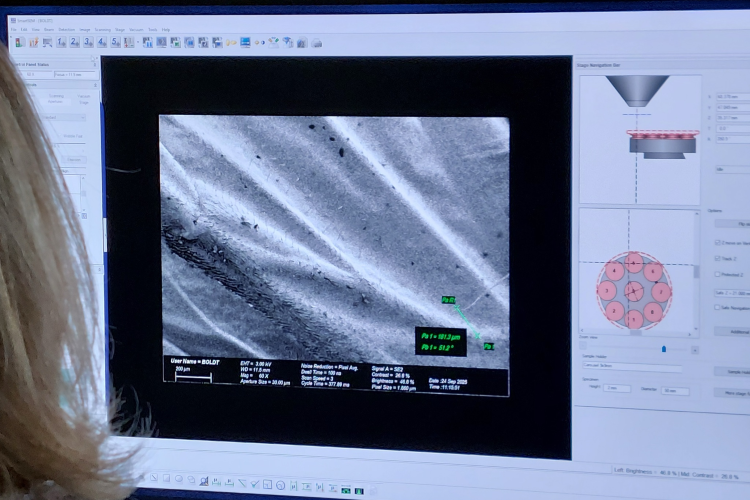Click the first icon in the main toolbar
This screenshot has width=750, height=500.
pos(18,42)
